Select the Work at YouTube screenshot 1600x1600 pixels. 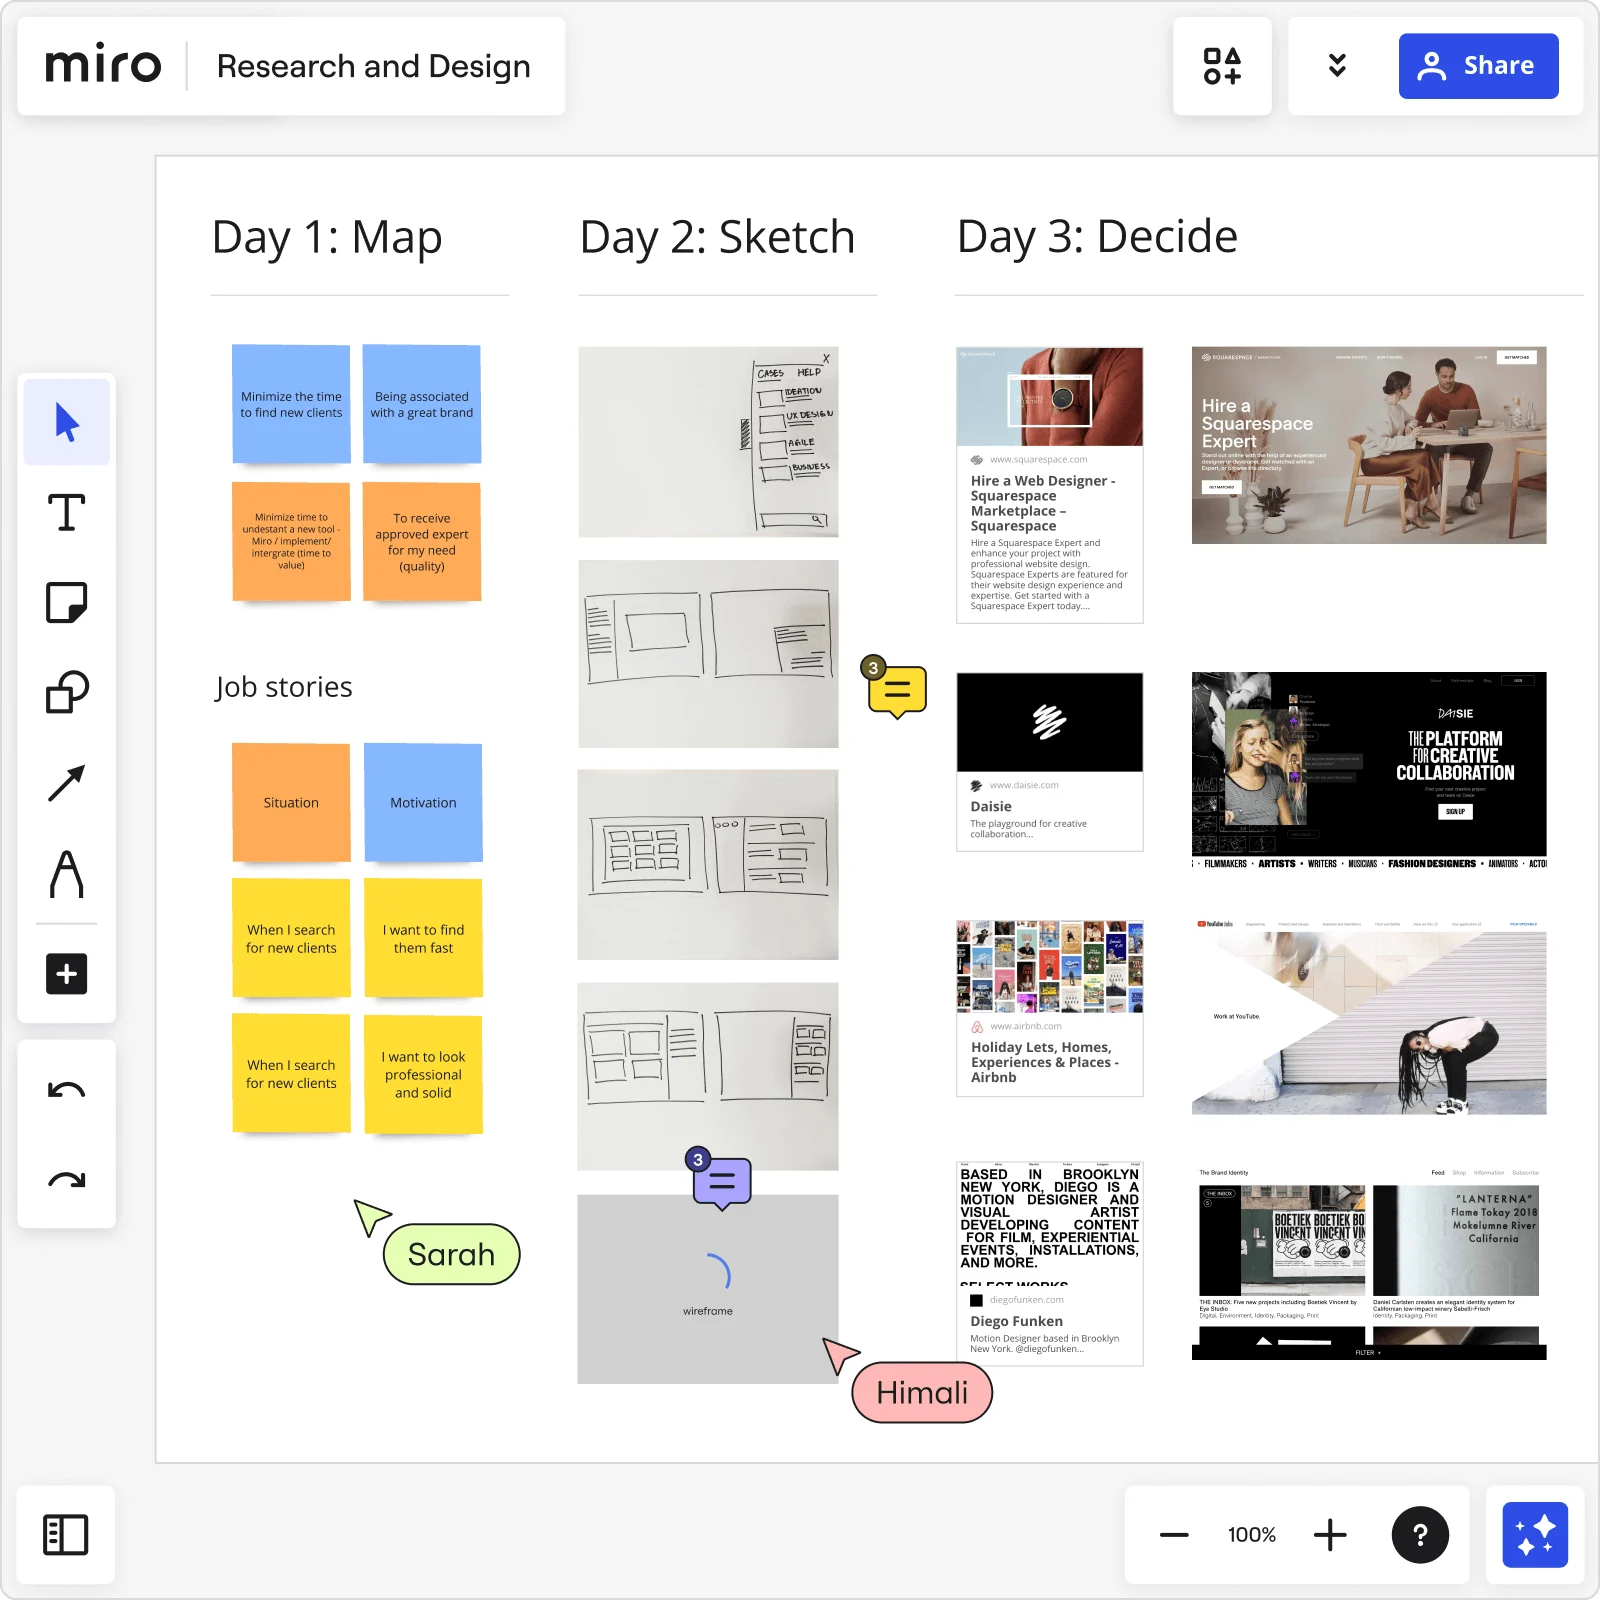pyautogui.click(x=1369, y=1017)
